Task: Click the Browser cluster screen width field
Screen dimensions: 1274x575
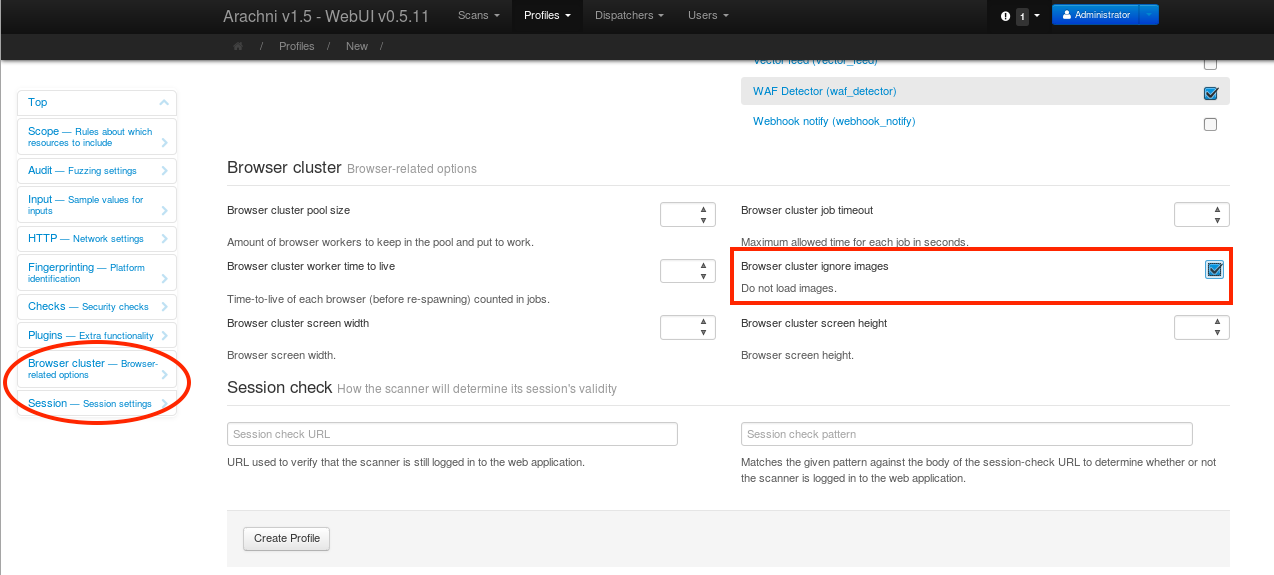Action: pyautogui.click(x=687, y=327)
